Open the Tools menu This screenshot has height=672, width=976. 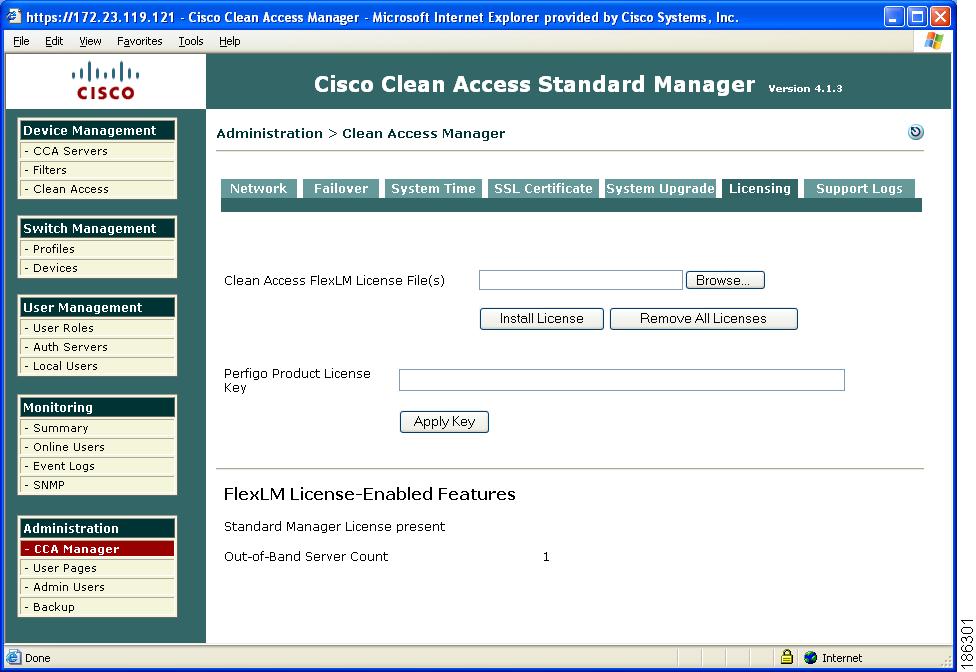[190, 41]
